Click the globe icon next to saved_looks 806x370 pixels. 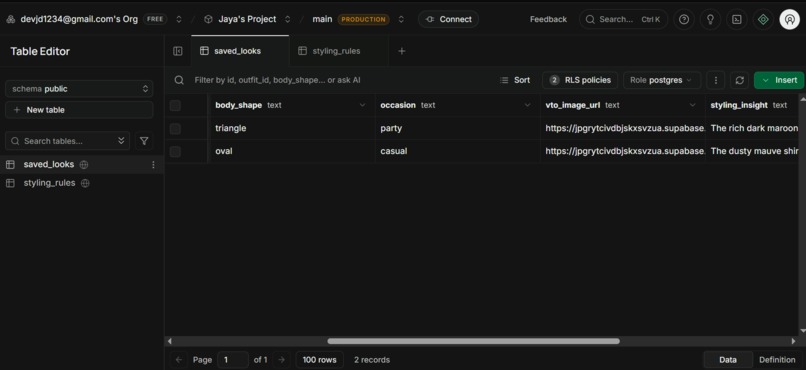point(84,164)
